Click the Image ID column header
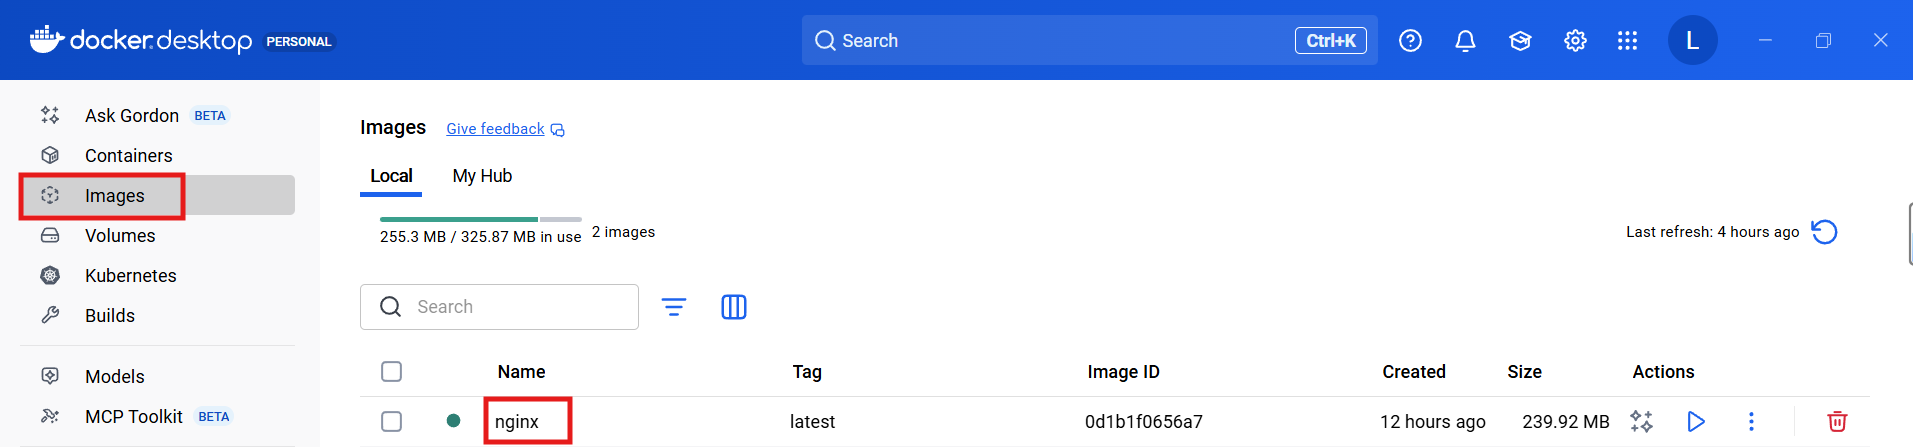 point(1123,372)
